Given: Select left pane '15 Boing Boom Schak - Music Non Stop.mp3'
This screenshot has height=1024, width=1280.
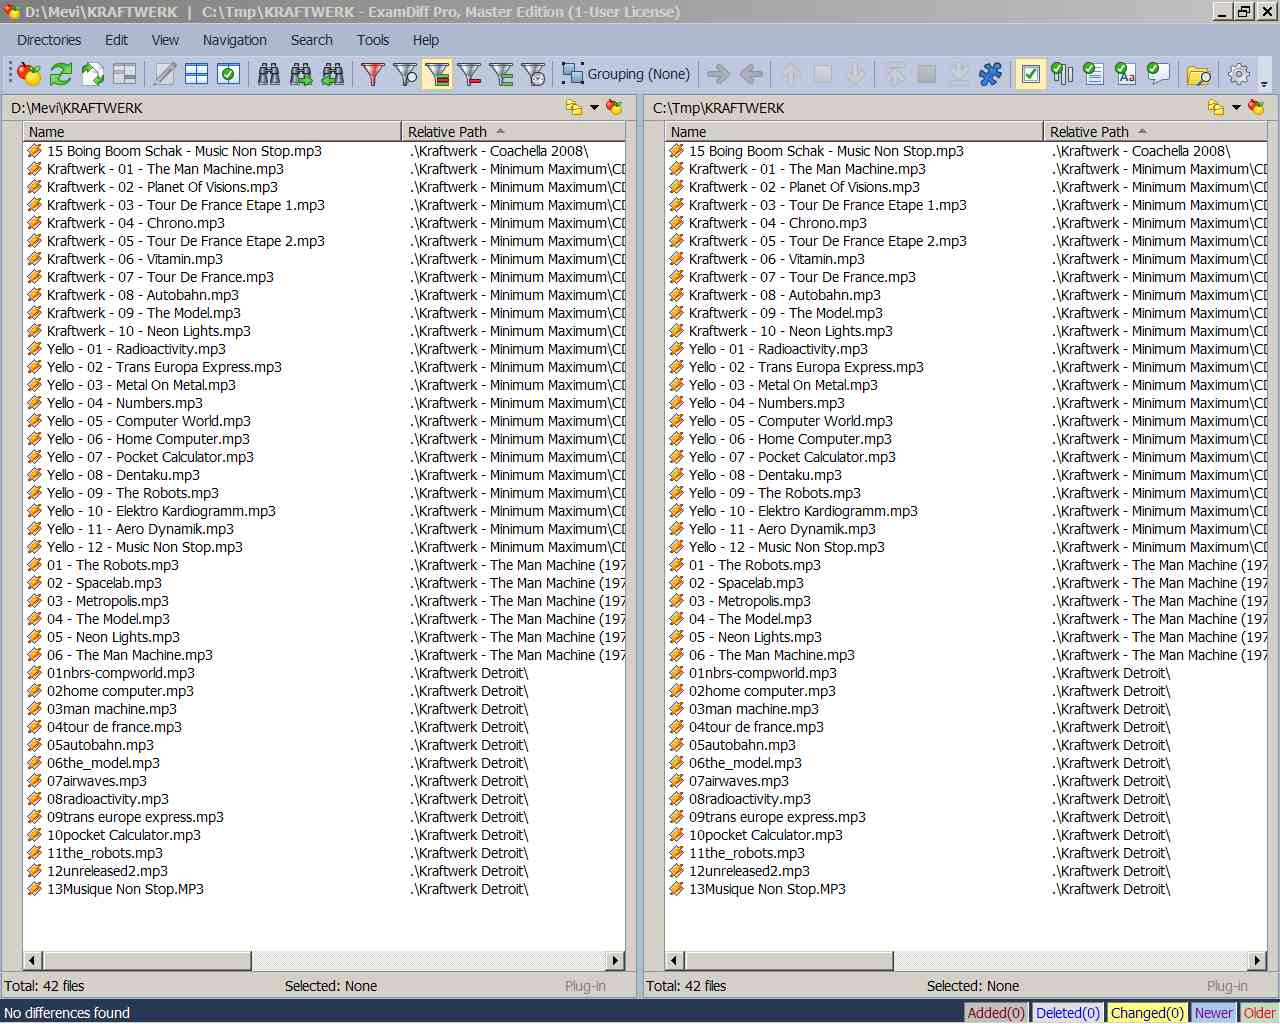Looking at the screenshot, I should [x=184, y=151].
